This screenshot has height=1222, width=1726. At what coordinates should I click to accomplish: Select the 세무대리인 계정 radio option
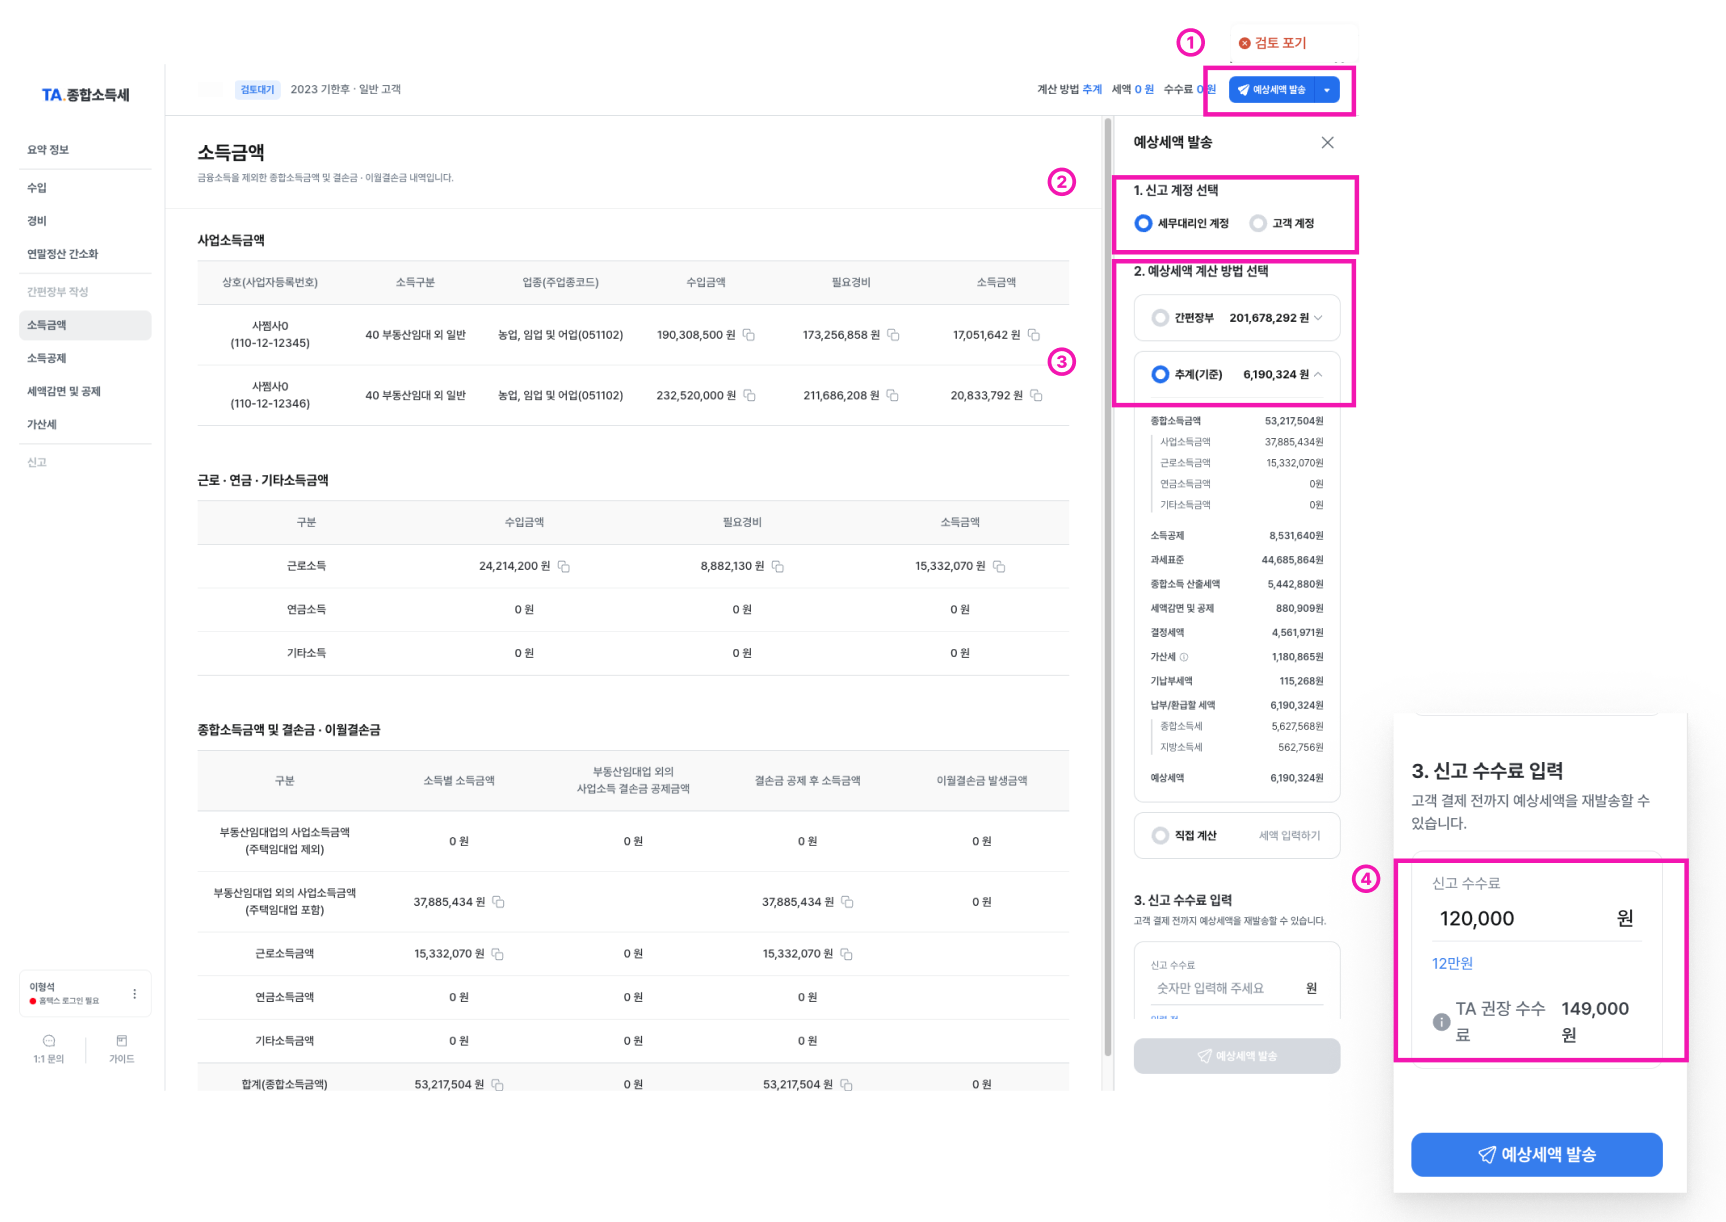(1143, 223)
